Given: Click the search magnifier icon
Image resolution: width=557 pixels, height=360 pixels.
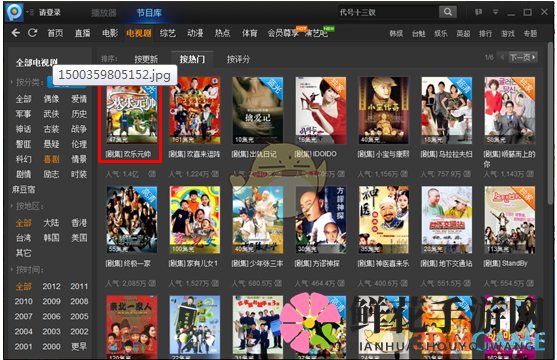Looking at the screenshot, I should pos(448,12).
